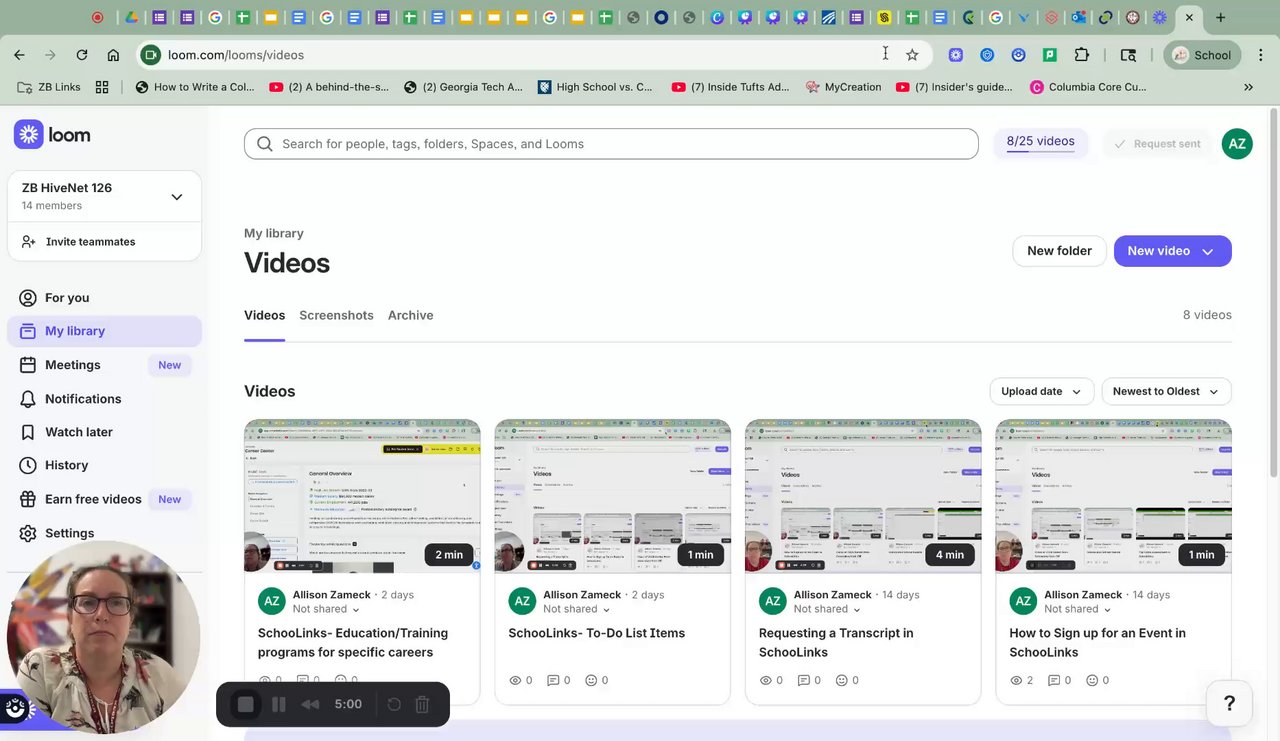Click the views eye icon under How to Sign up
The height and width of the screenshot is (741, 1280).
click(x=1016, y=680)
